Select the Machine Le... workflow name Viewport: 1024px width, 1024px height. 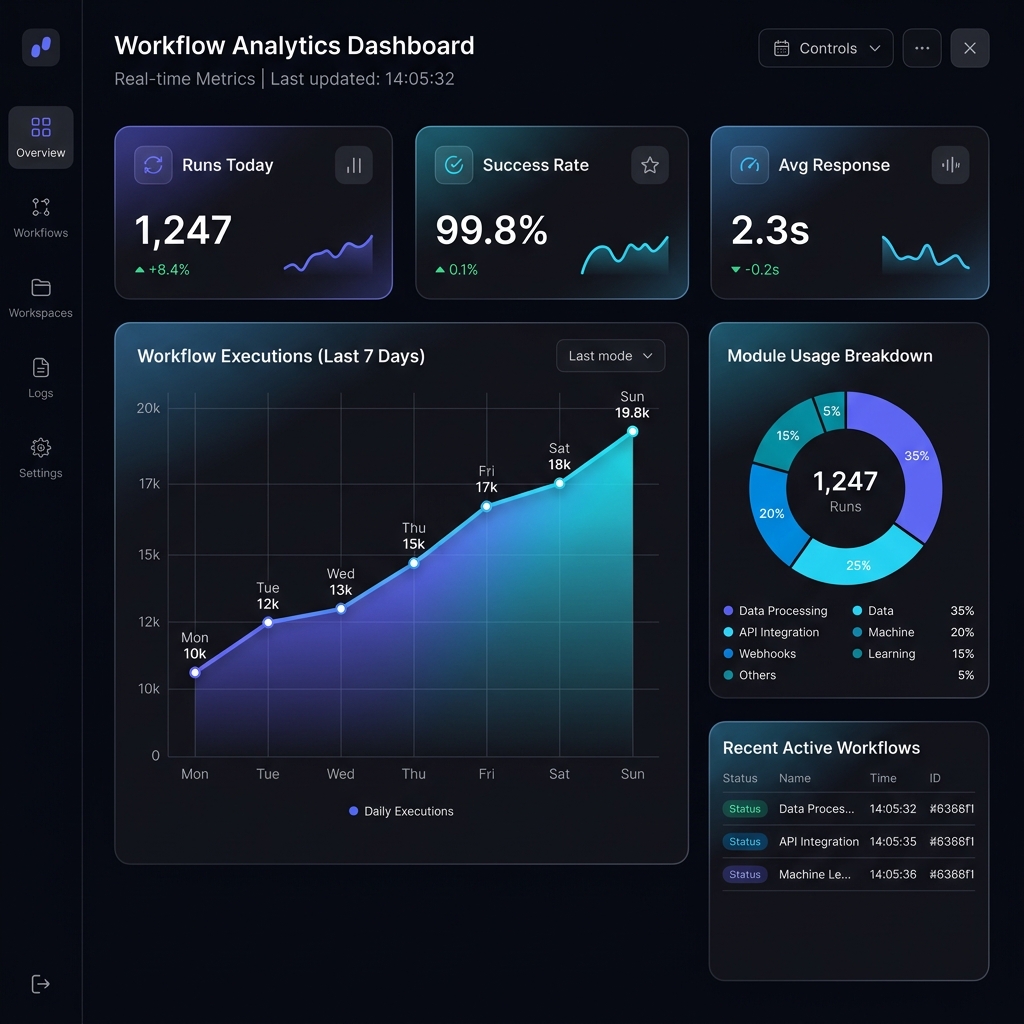815,874
